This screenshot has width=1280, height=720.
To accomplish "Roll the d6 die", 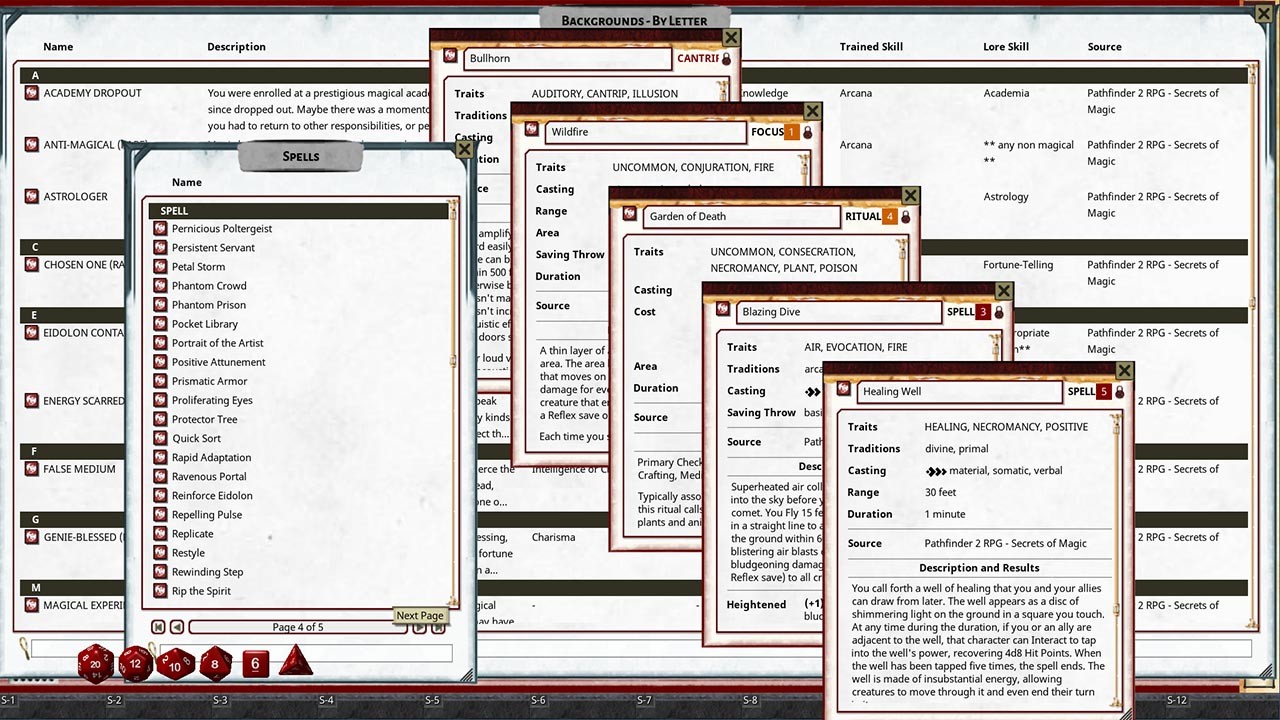I will tap(255, 663).
